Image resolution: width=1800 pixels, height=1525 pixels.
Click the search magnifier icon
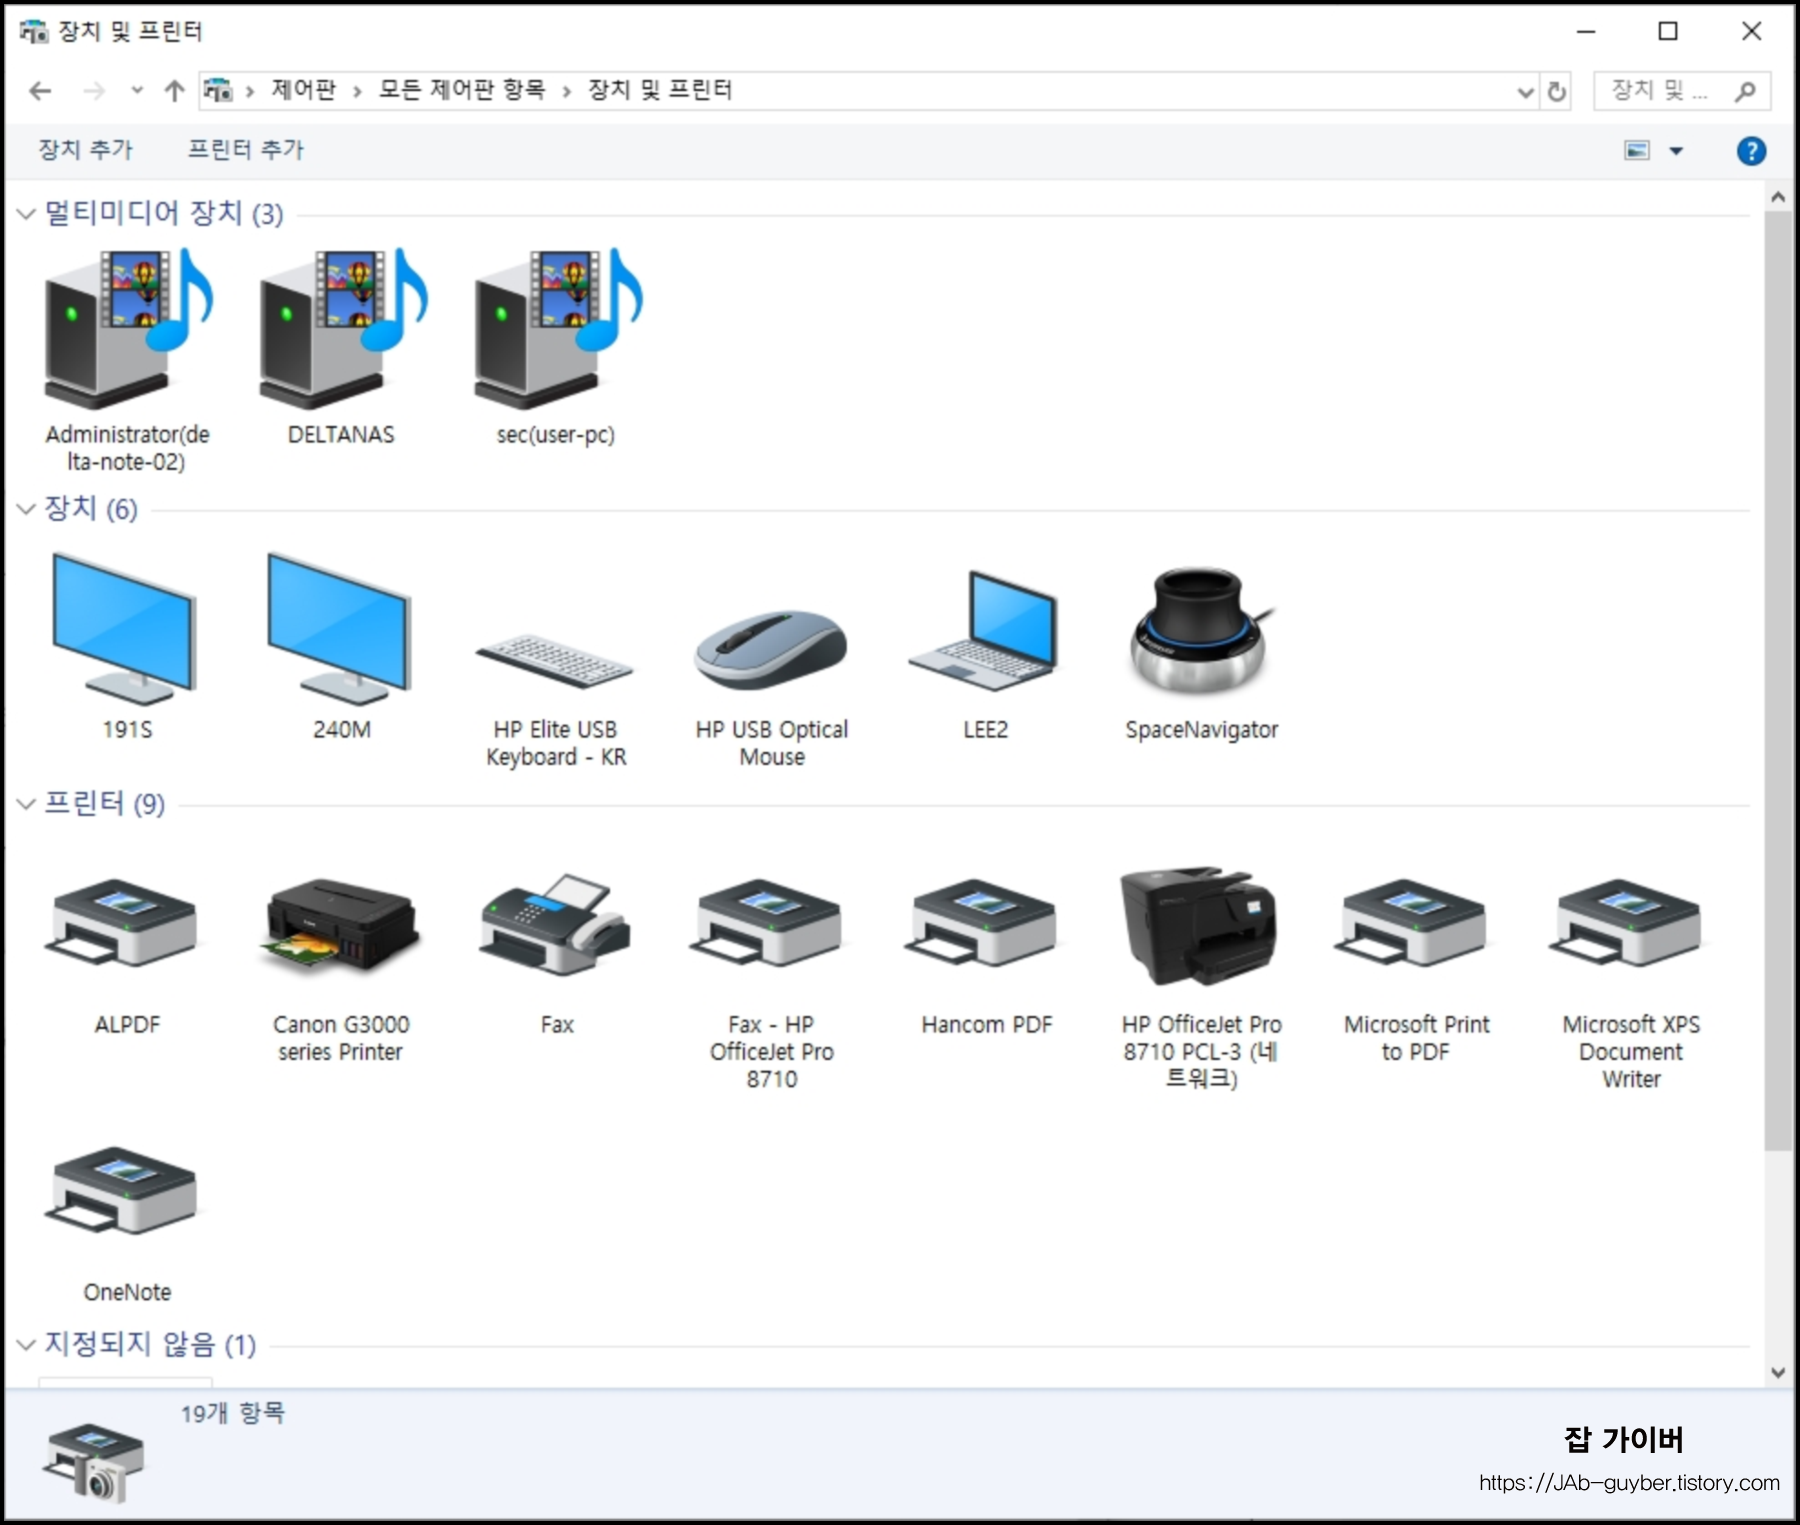(x=1745, y=92)
